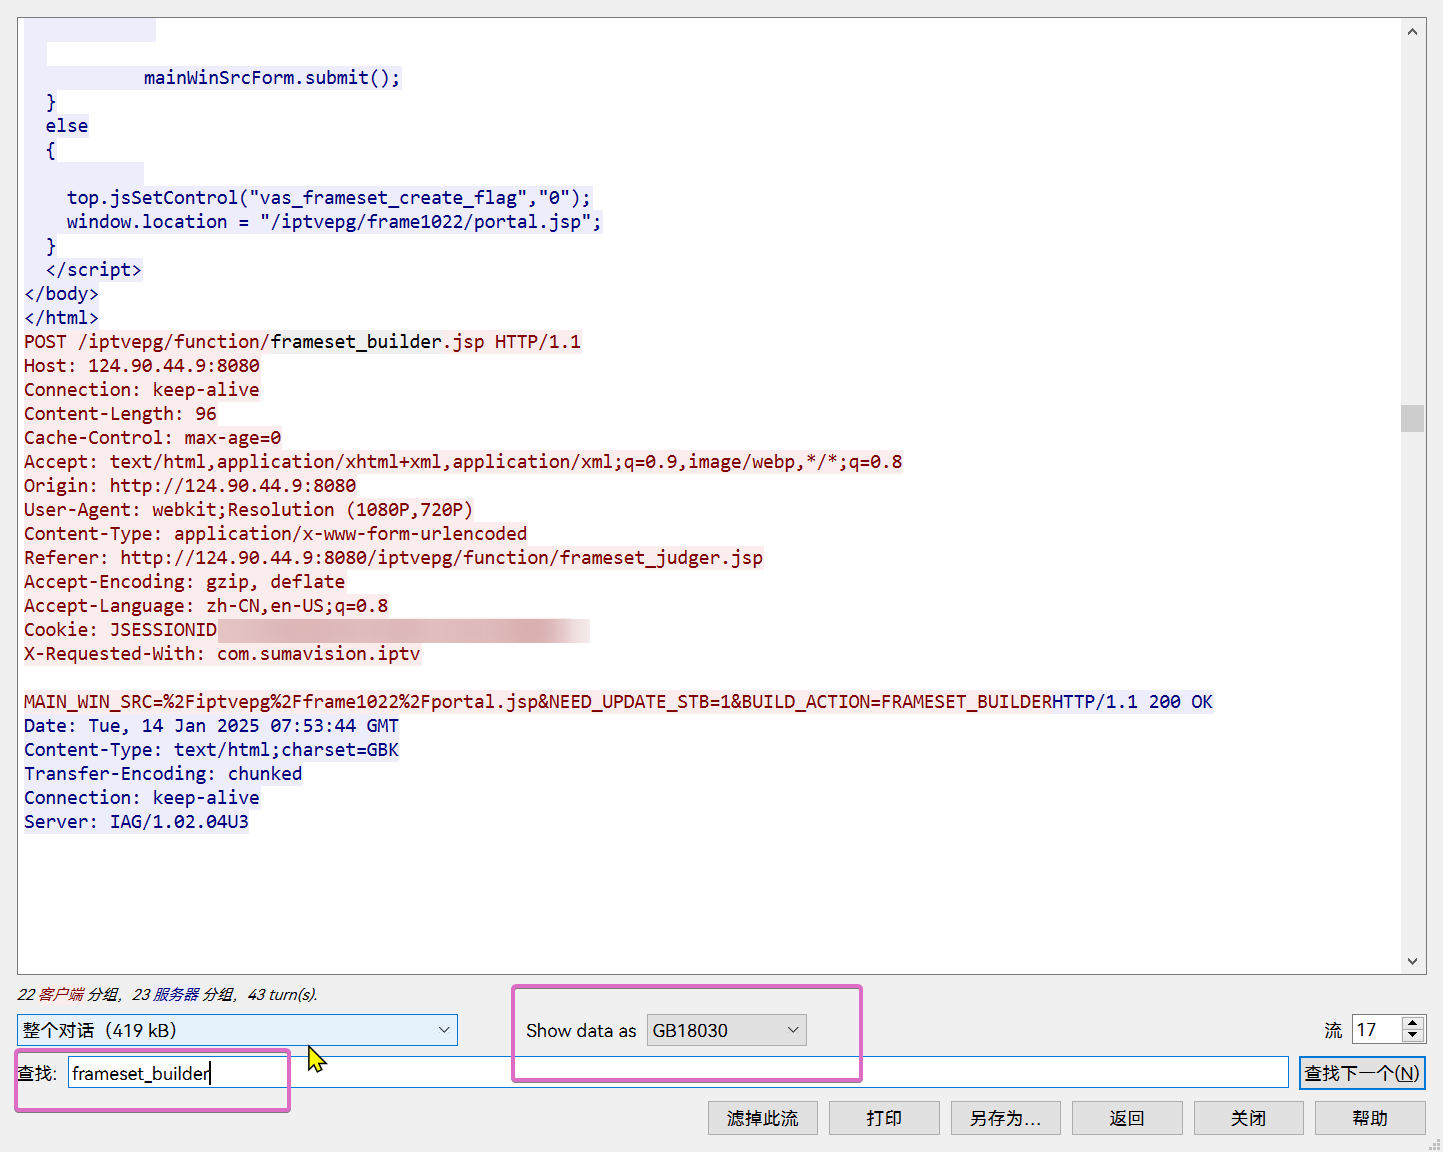1443x1152 pixels.
Task: Click the 滤掉此流 filter out stream button
Action: [762, 1118]
